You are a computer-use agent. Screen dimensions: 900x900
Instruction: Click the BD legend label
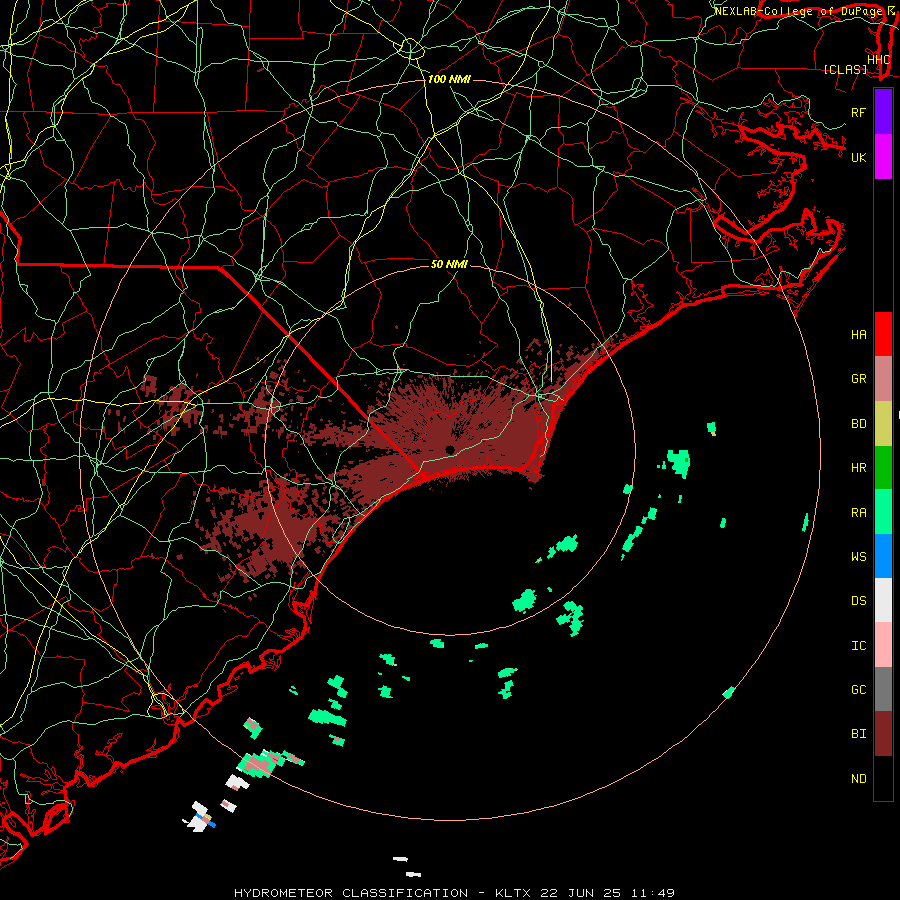pyautogui.click(x=858, y=424)
